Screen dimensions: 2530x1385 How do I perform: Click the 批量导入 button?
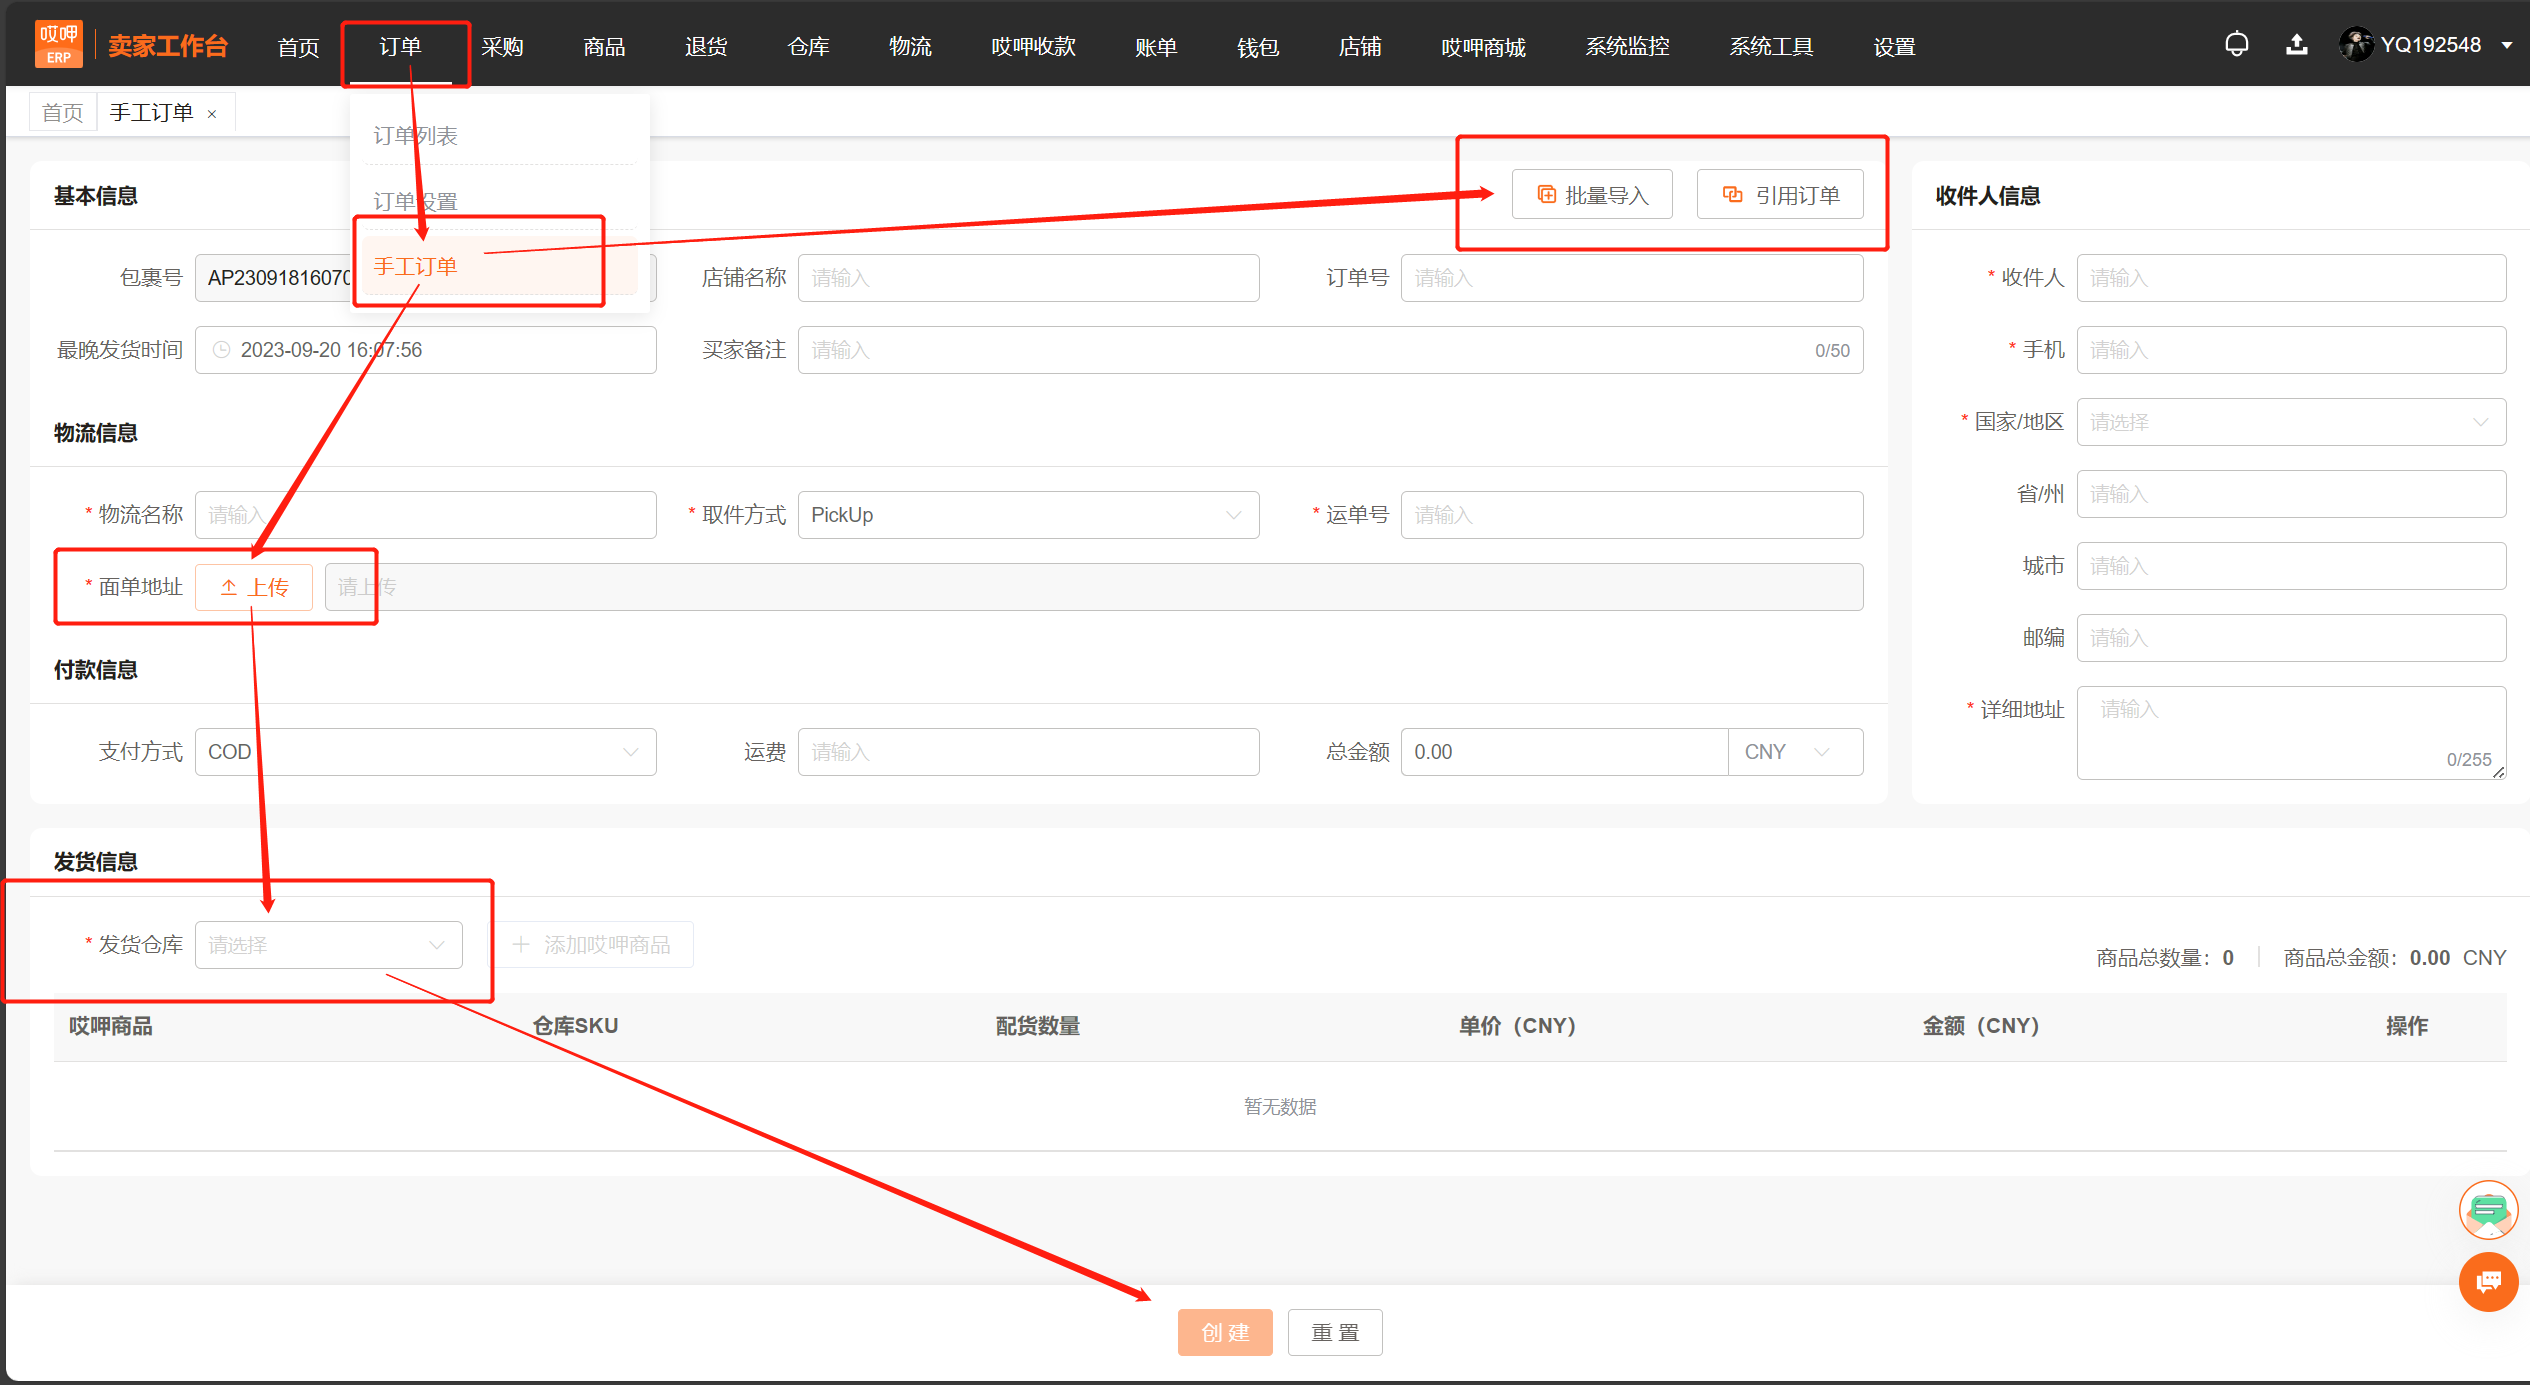pyautogui.click(x=1592, y=195)
